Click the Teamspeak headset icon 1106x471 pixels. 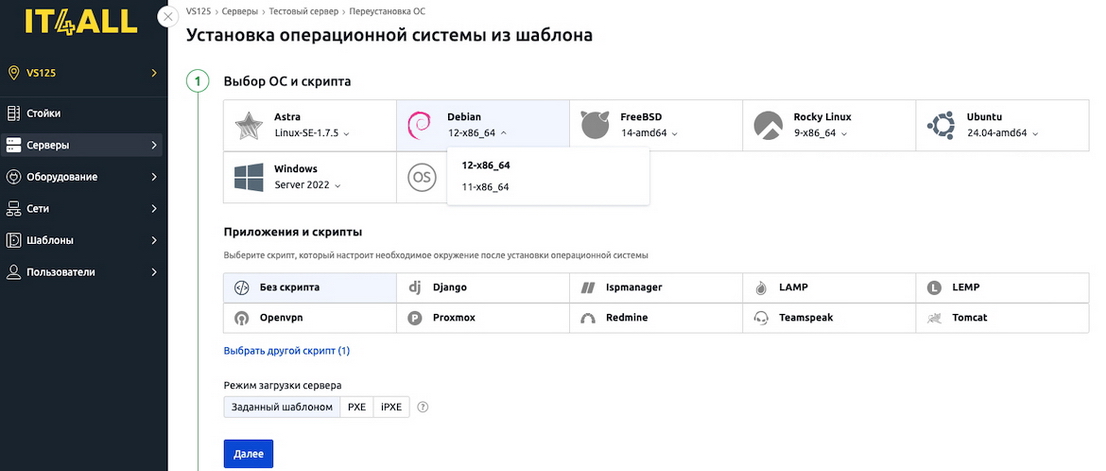pyautogui.click(x=760, y=318)
